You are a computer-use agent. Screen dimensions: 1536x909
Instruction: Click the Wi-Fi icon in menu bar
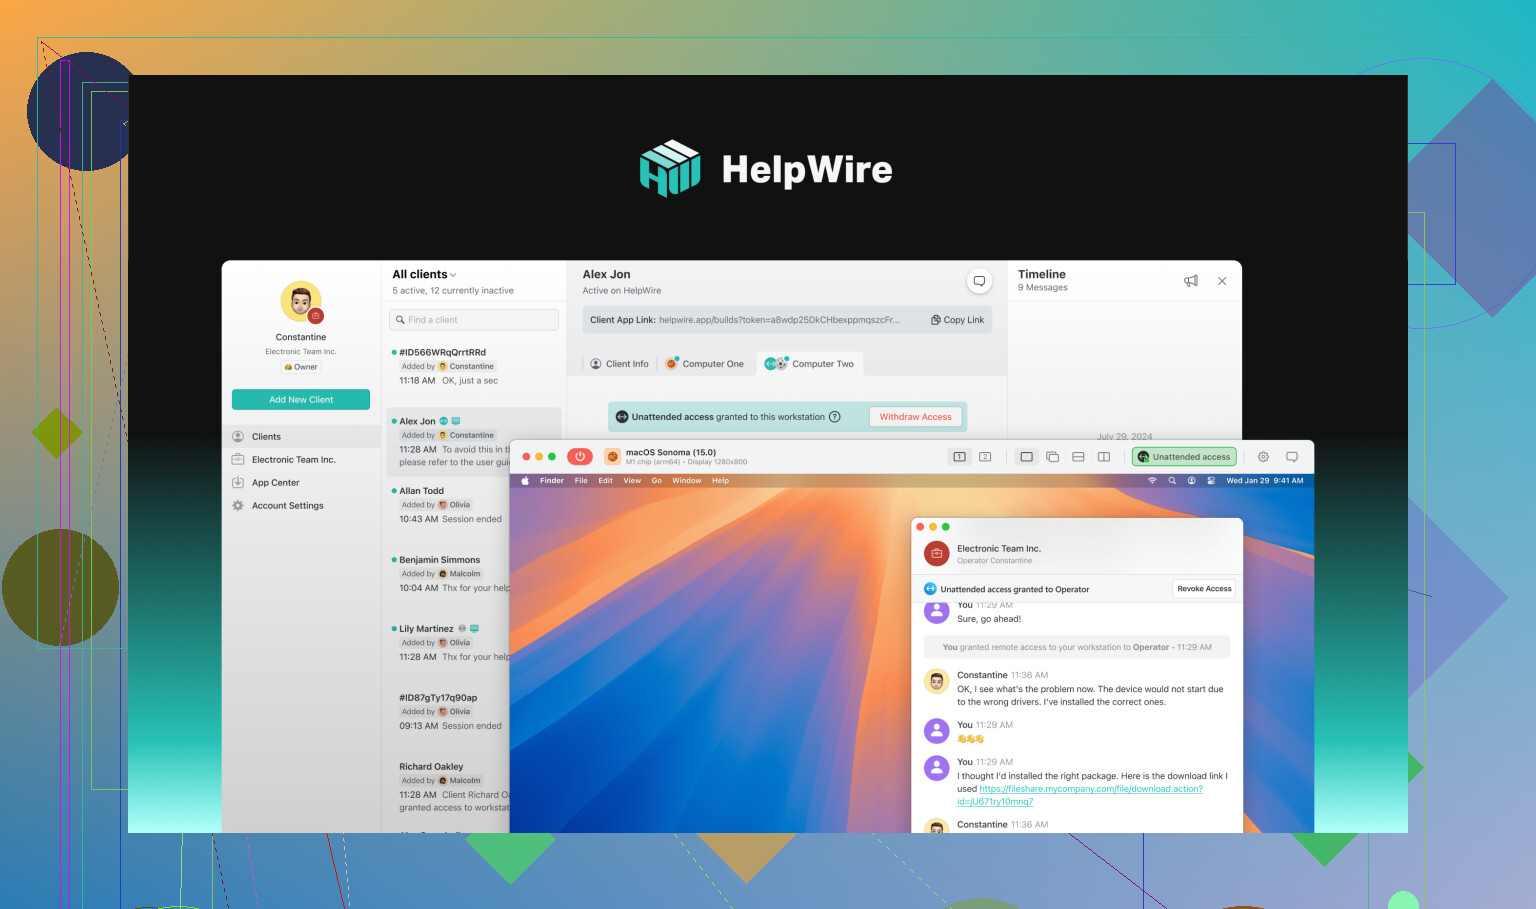click(x=1152, y=481)
